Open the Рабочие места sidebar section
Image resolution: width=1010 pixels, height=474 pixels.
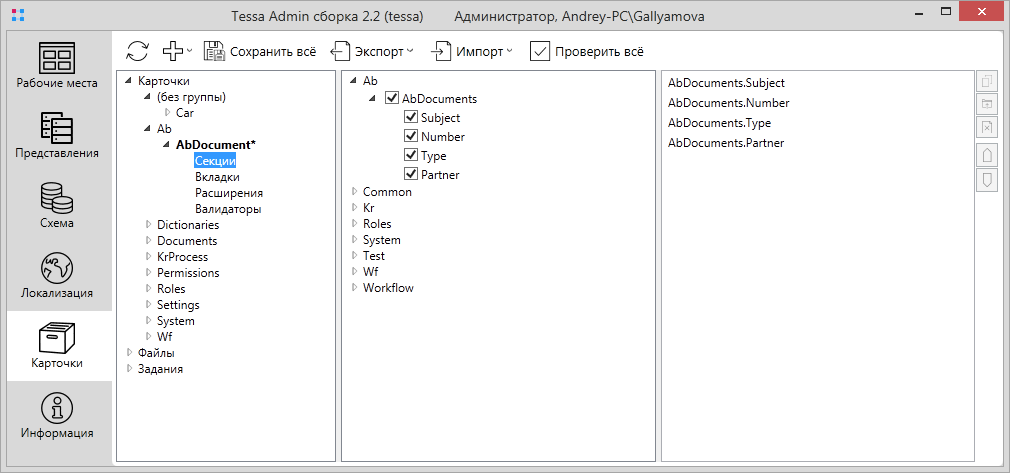[x=57, y=65]
